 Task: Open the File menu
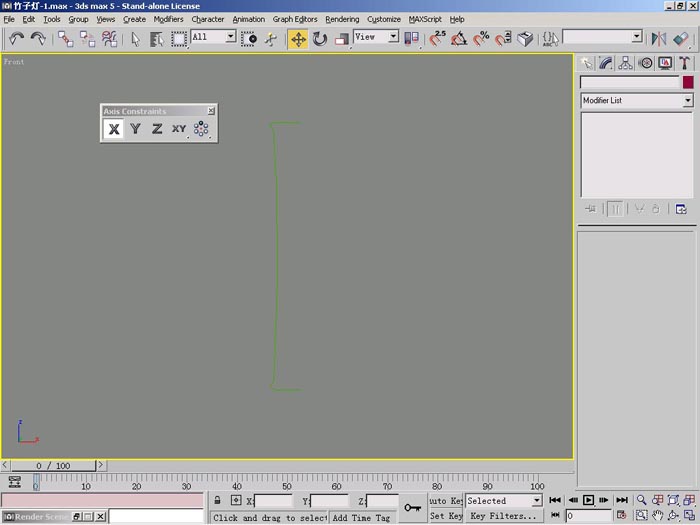coord(9,19)
